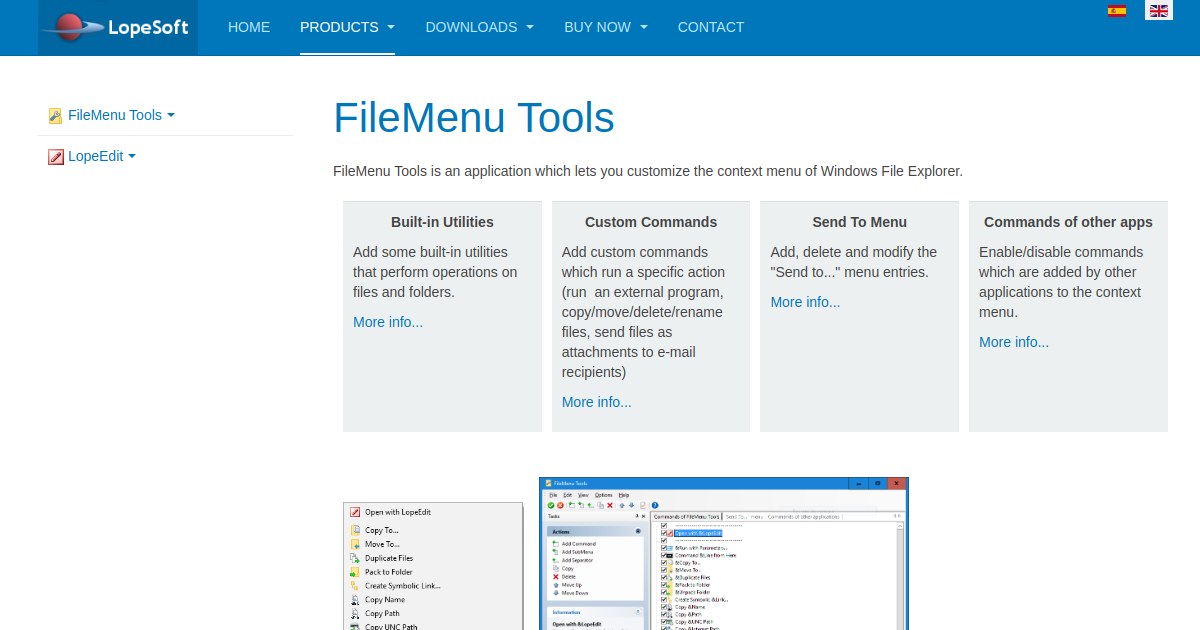
Task: Click the 'Commands of other apps' heading
Action: click(1068, 222)
